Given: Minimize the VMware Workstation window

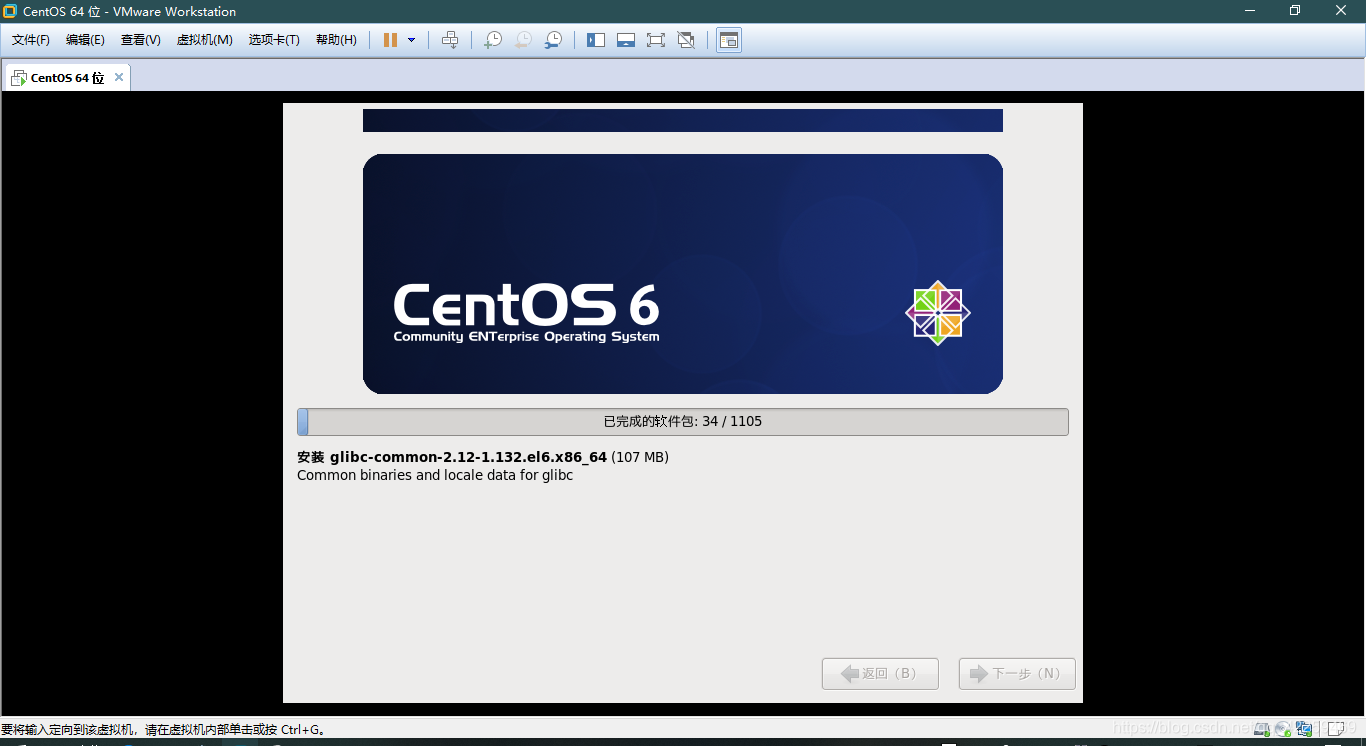Looking at the screenshot, I should 1250,11.
